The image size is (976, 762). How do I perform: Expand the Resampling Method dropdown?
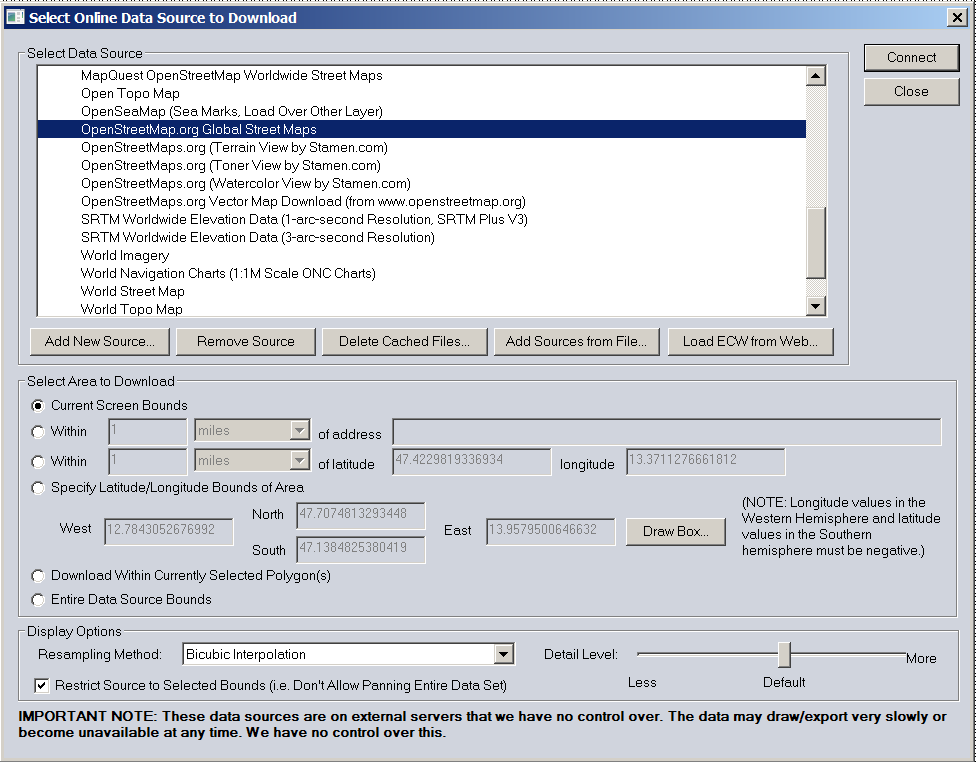pyautogui.click(x=504, y=655)
